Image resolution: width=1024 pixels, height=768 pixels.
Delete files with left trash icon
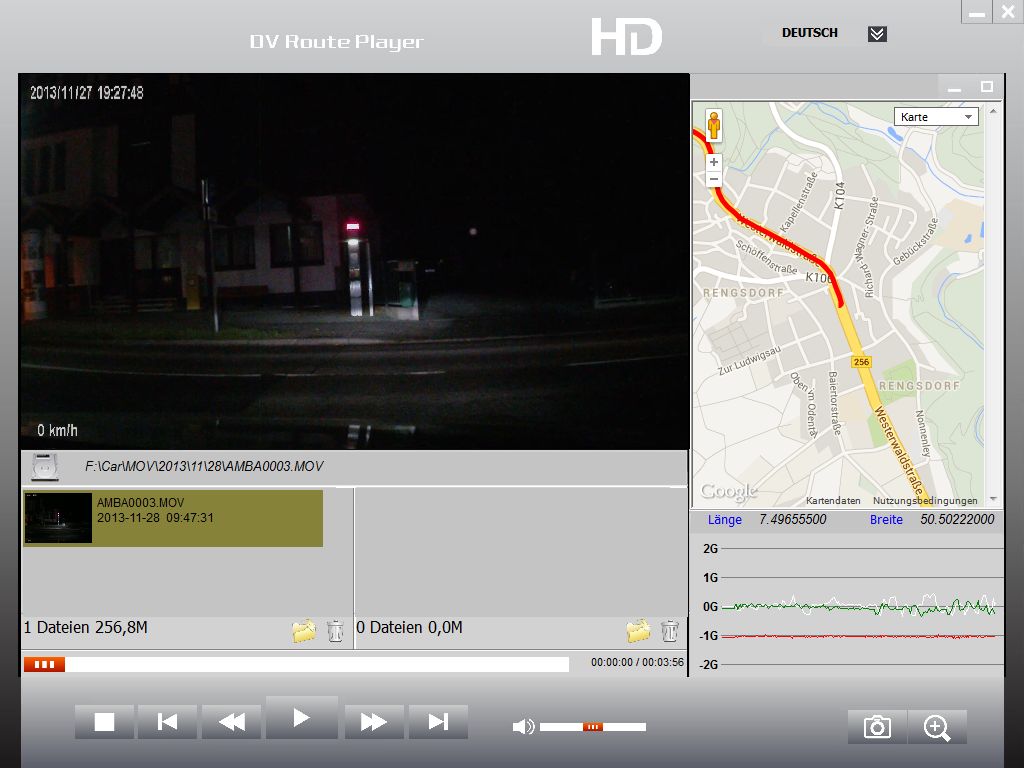click(x=336, y=631)
